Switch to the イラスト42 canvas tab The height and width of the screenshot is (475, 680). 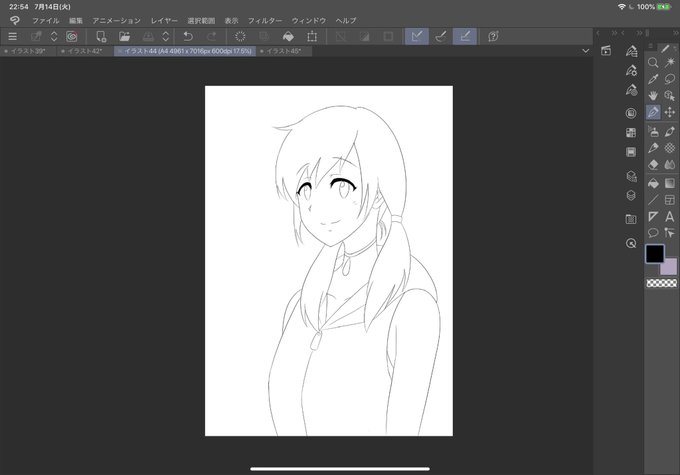(x=85, y=51)
